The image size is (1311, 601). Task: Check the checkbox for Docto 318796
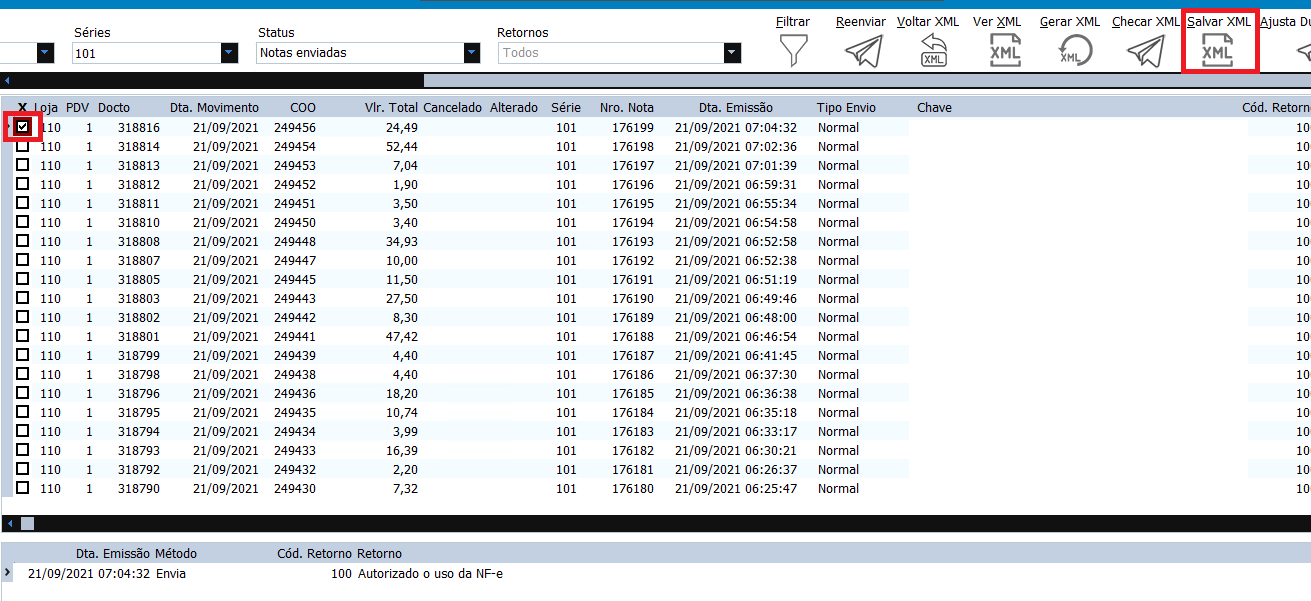[22, 393]
